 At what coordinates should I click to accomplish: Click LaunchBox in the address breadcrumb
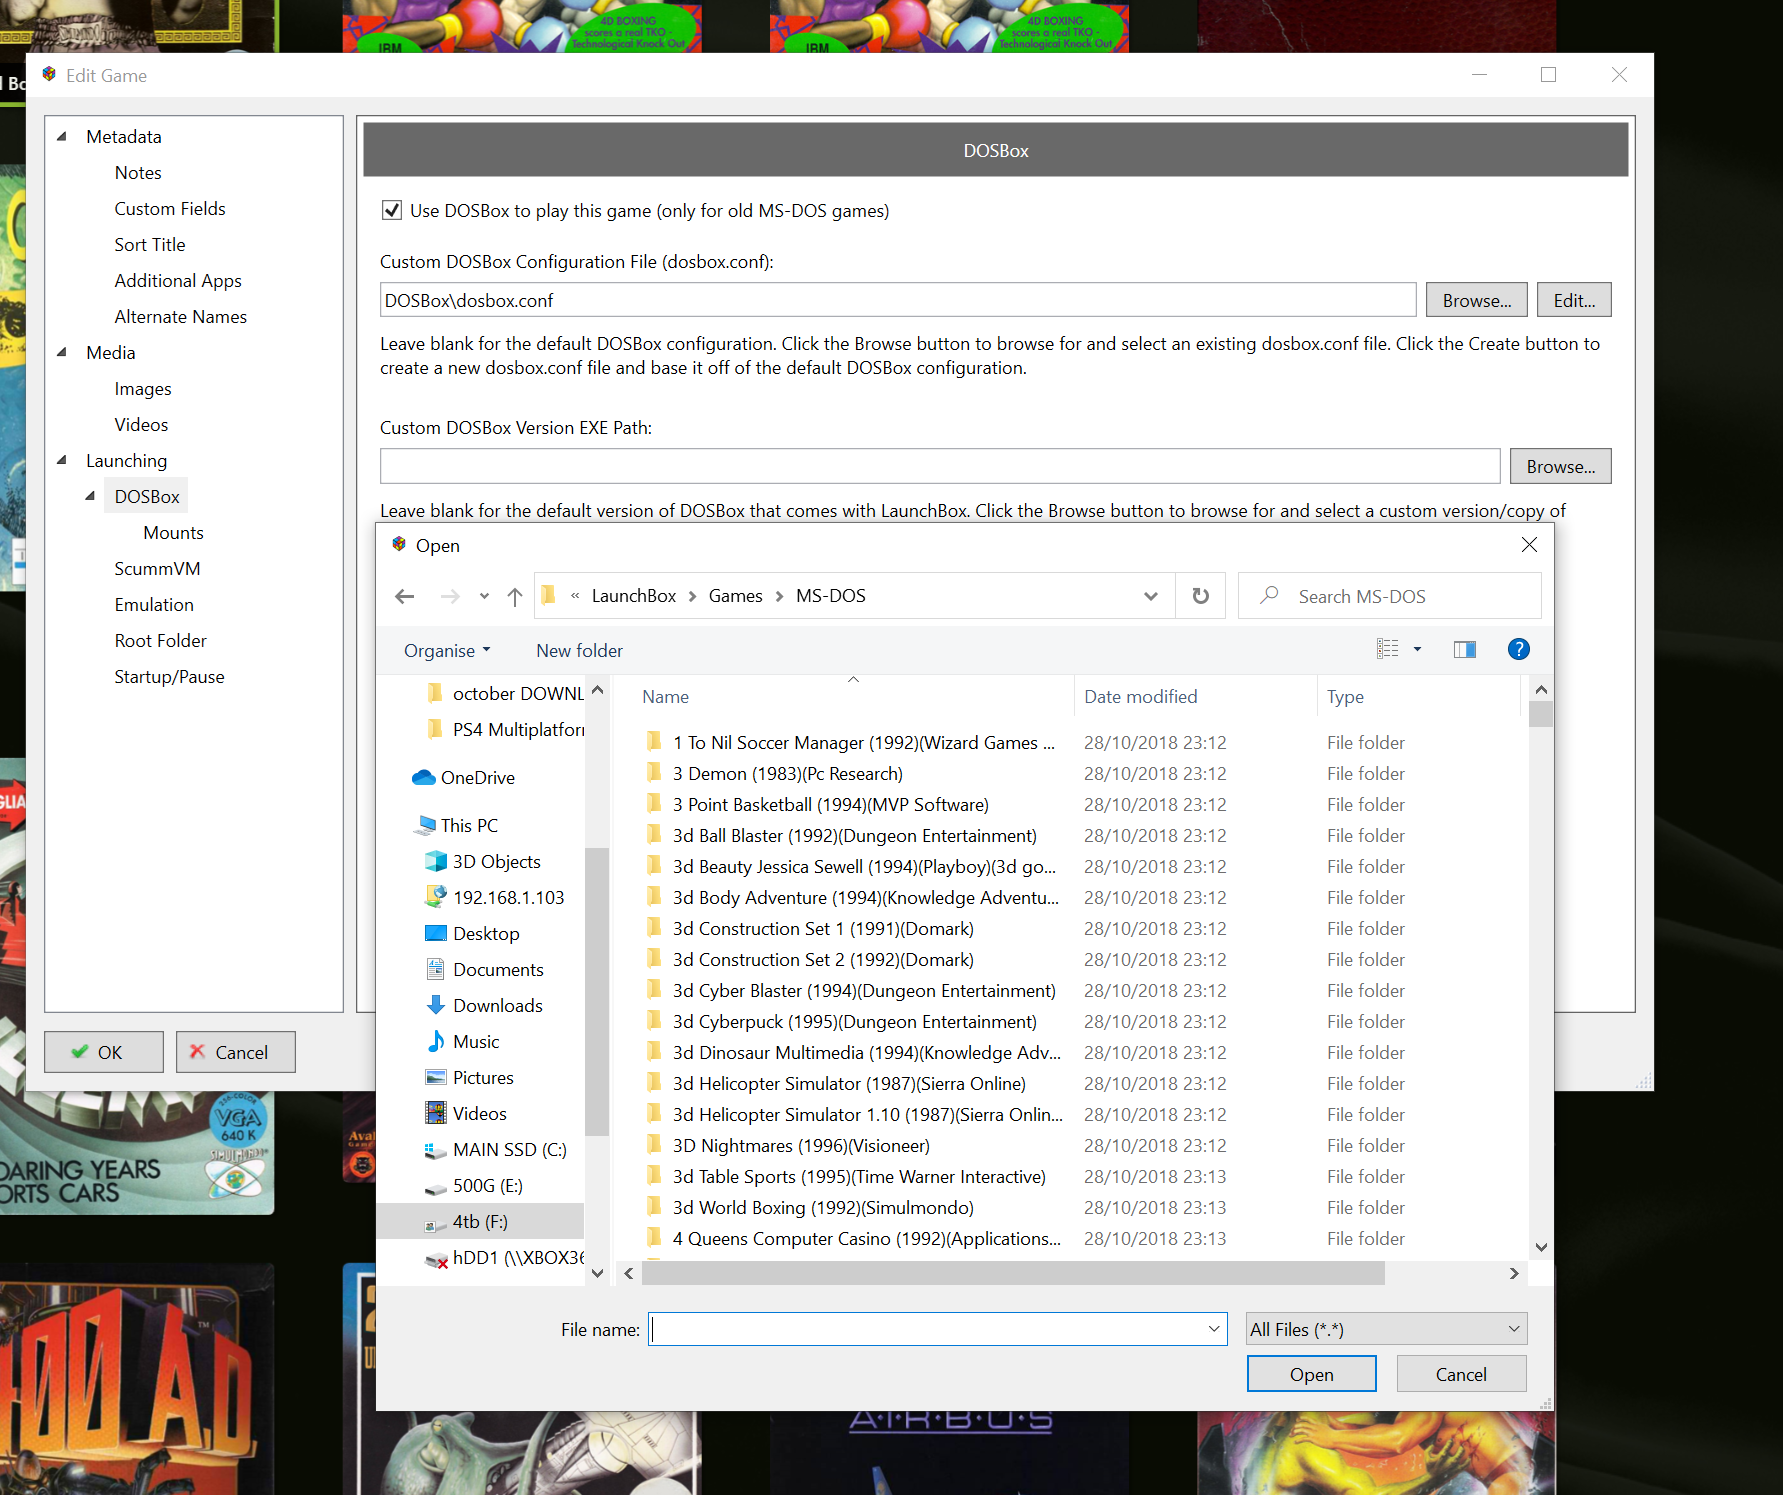(633, 595)
